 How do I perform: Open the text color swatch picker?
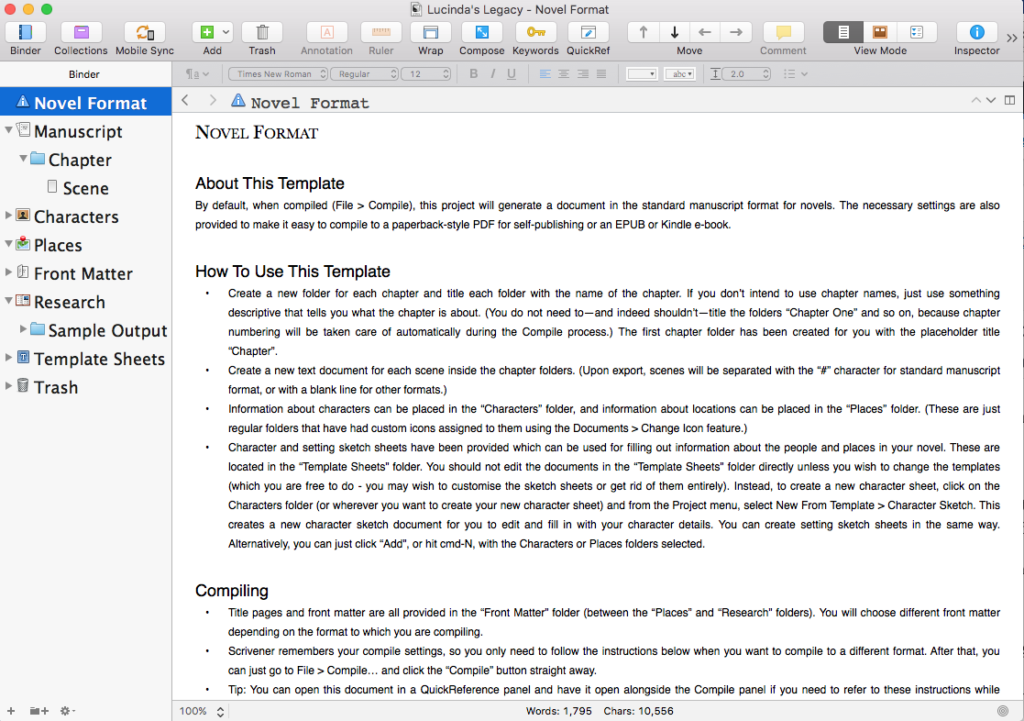(x=641, y=74)
